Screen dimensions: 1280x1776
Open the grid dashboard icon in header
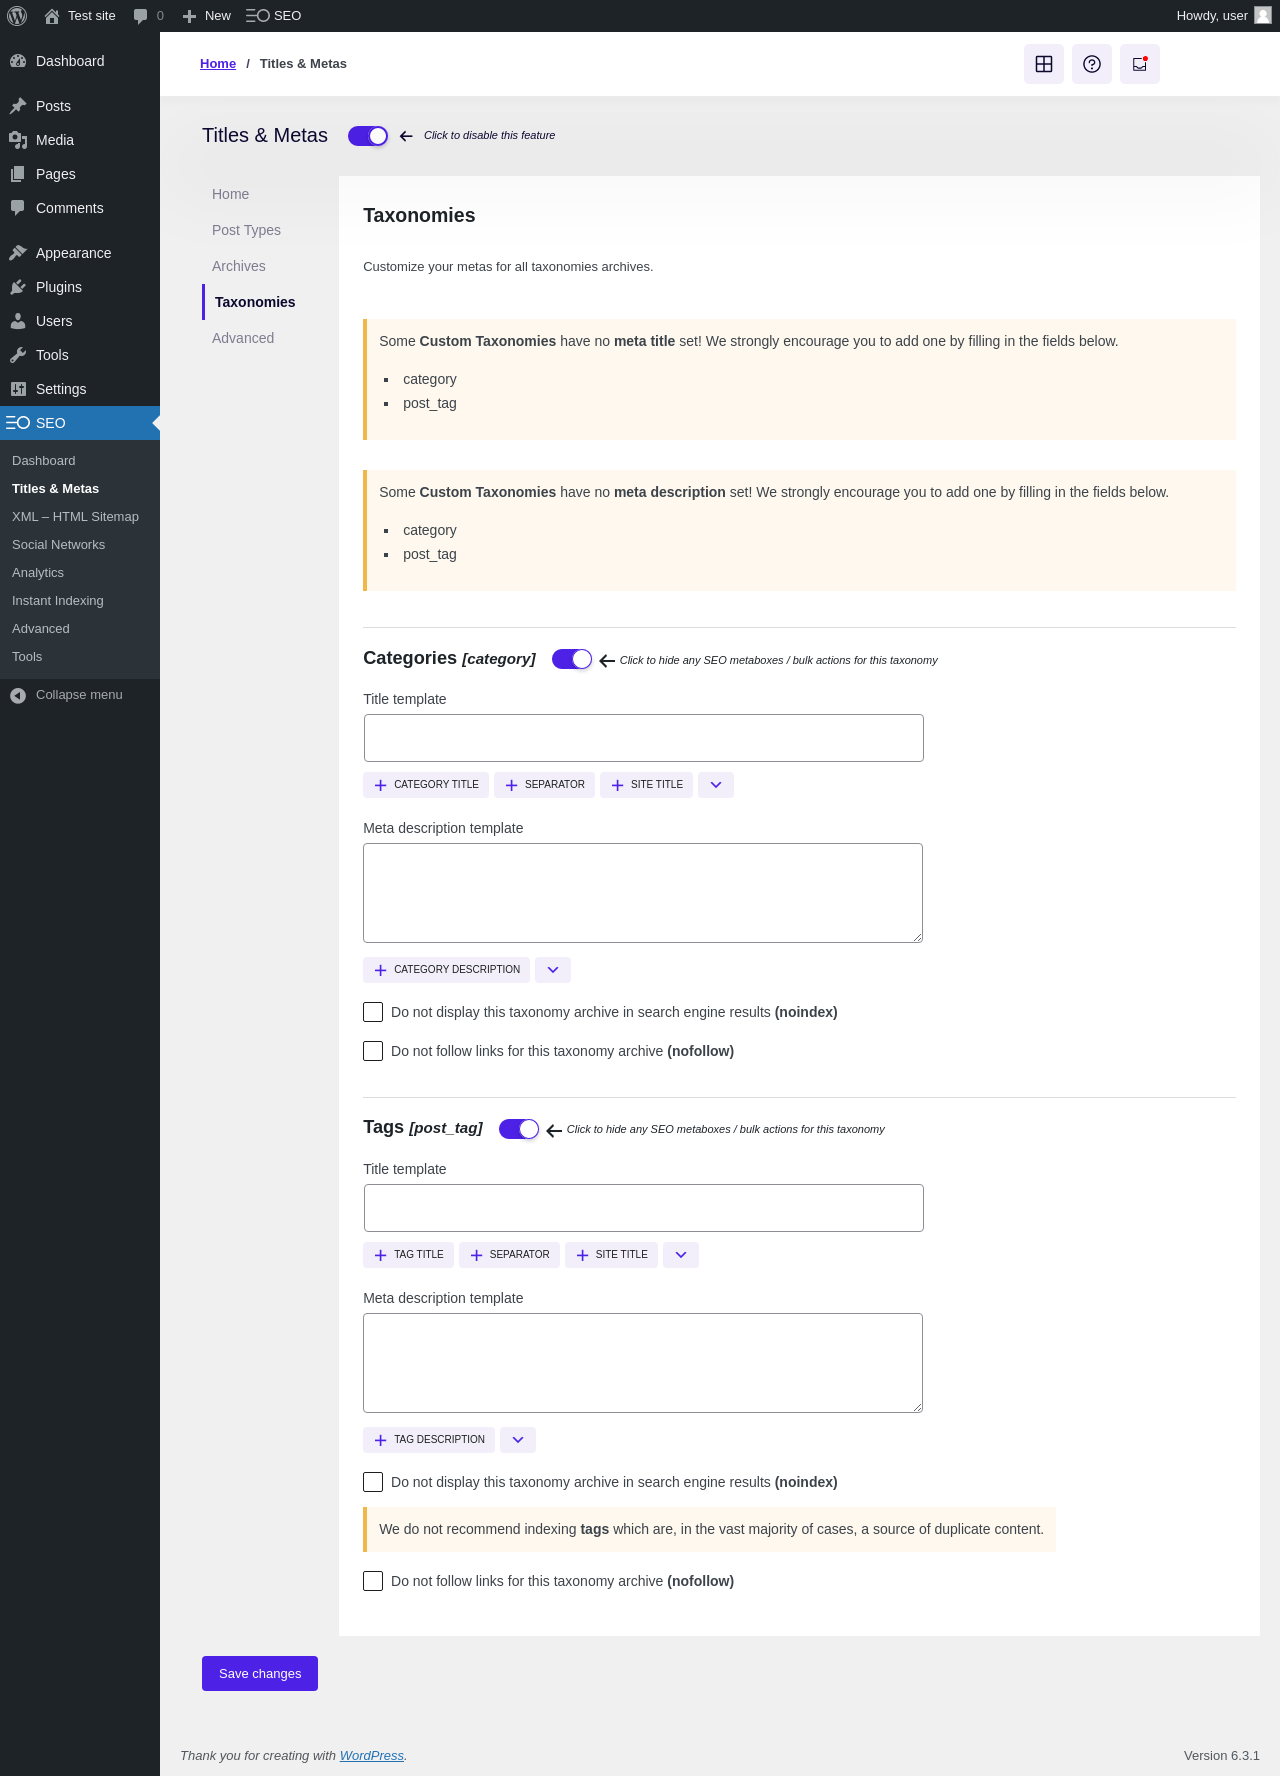click(x=1044, y=64)
